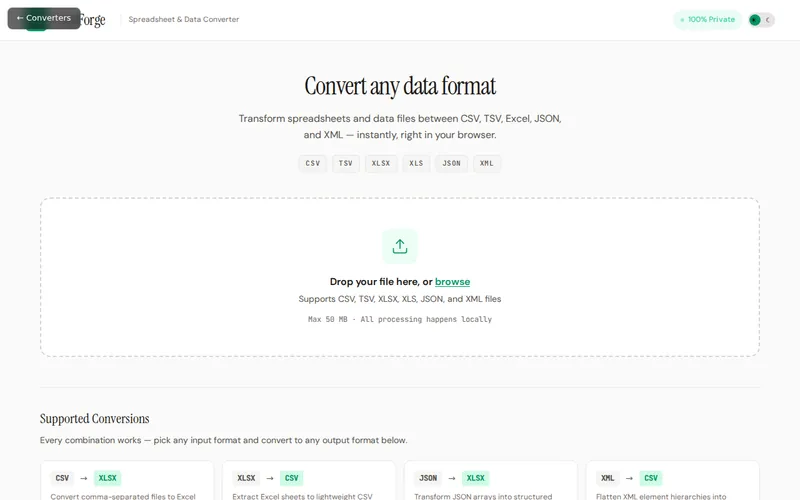Select the XML format chip under the heading
The width and height of the screenshot is (800, 500).
point(487,164)
